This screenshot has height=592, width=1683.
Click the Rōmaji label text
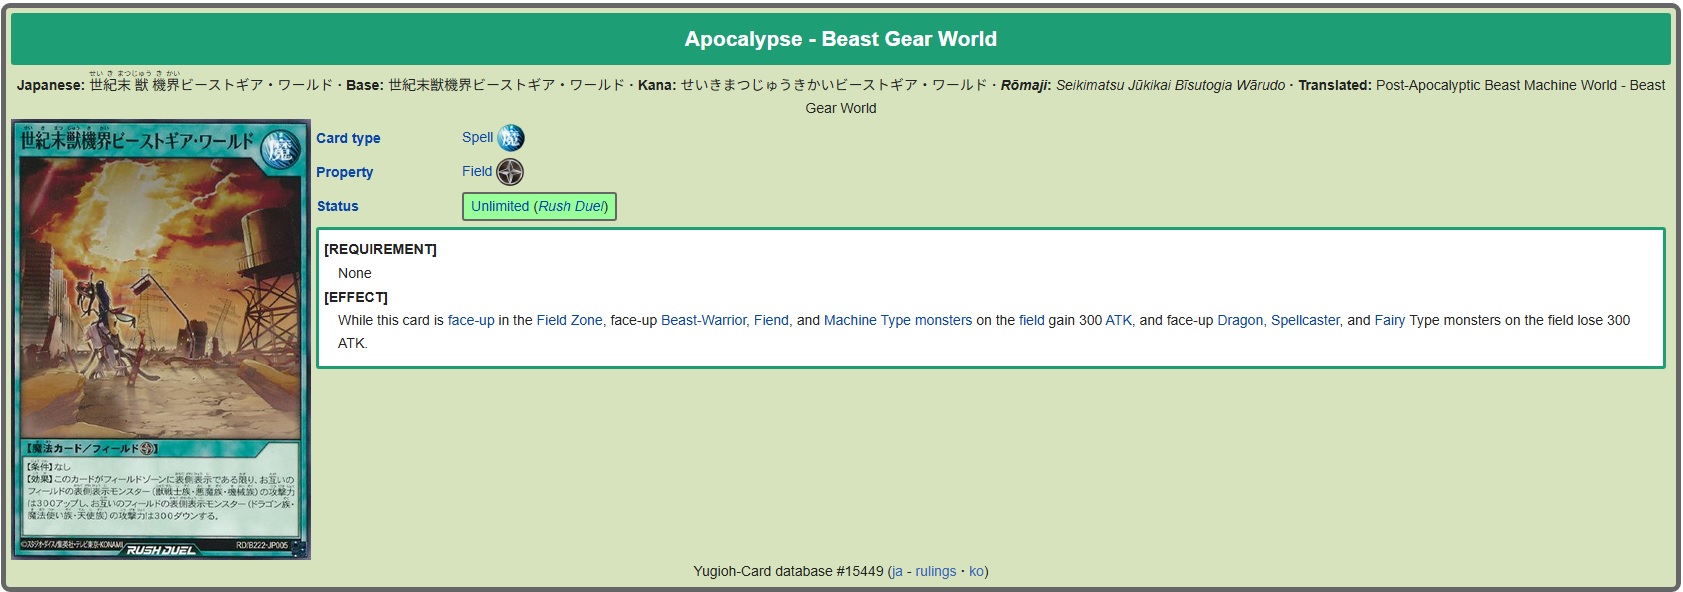pyautogui.click(x=1026, y=85)
